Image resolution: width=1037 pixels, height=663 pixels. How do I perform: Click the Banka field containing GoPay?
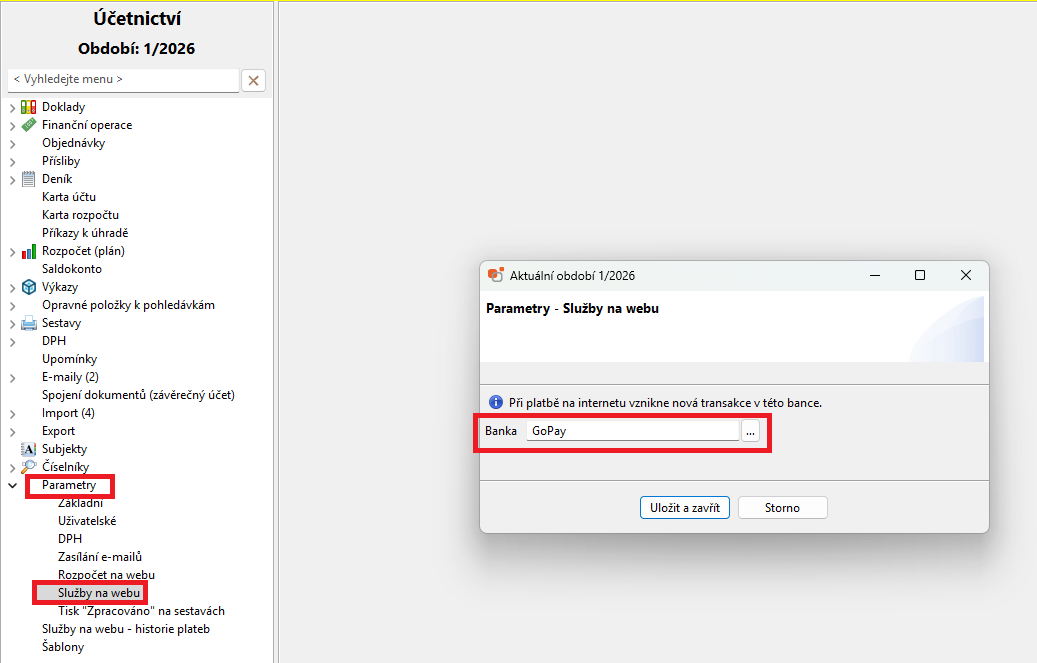[x=632, y=431]
